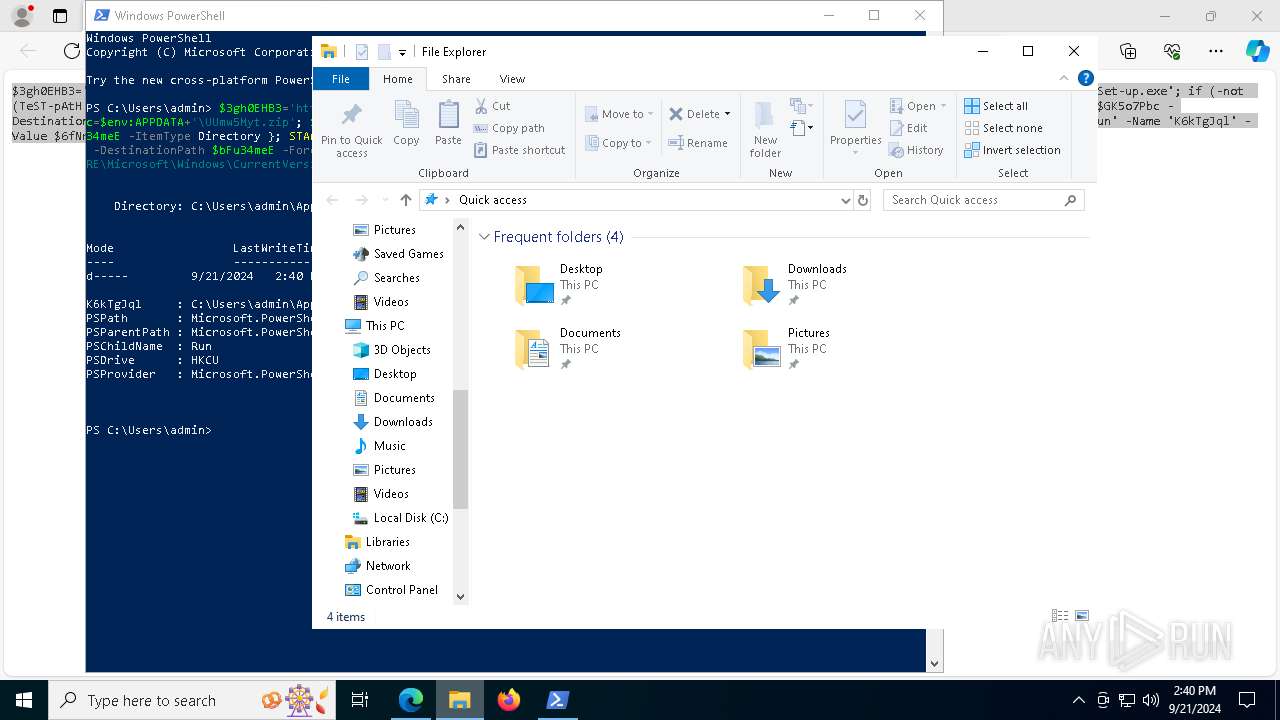Screen dimensions: 1280x720
Task: Create a New folder
Action: [765, 129]
